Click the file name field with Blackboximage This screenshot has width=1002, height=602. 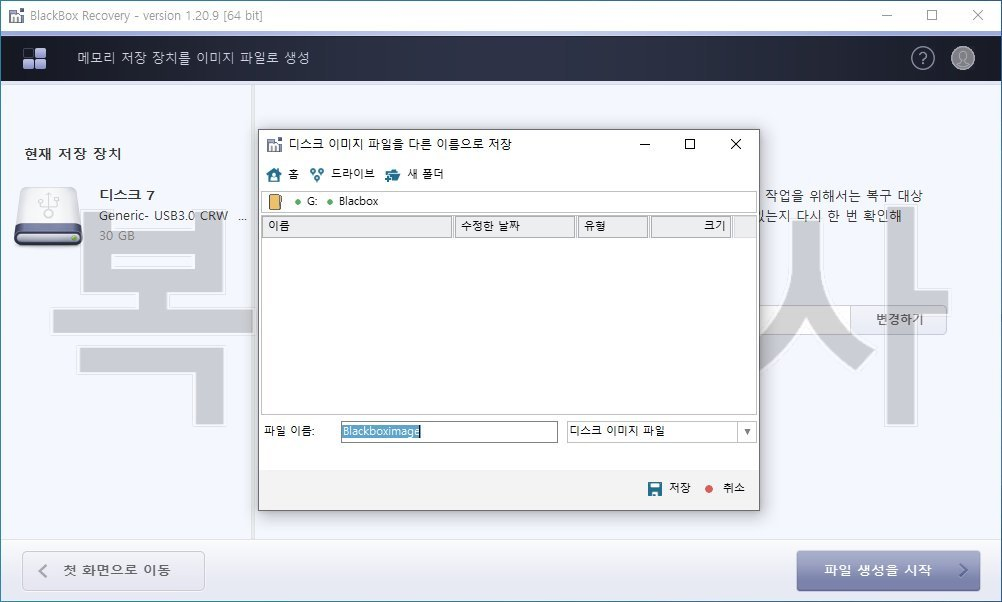tap(449, 431)
